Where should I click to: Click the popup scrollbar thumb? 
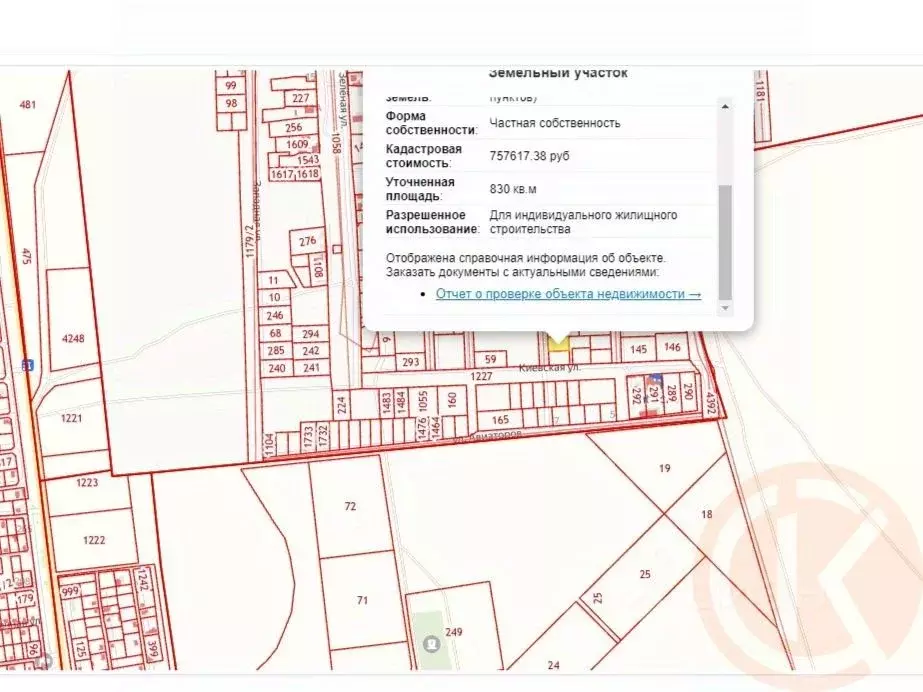(x=725, y=242)
